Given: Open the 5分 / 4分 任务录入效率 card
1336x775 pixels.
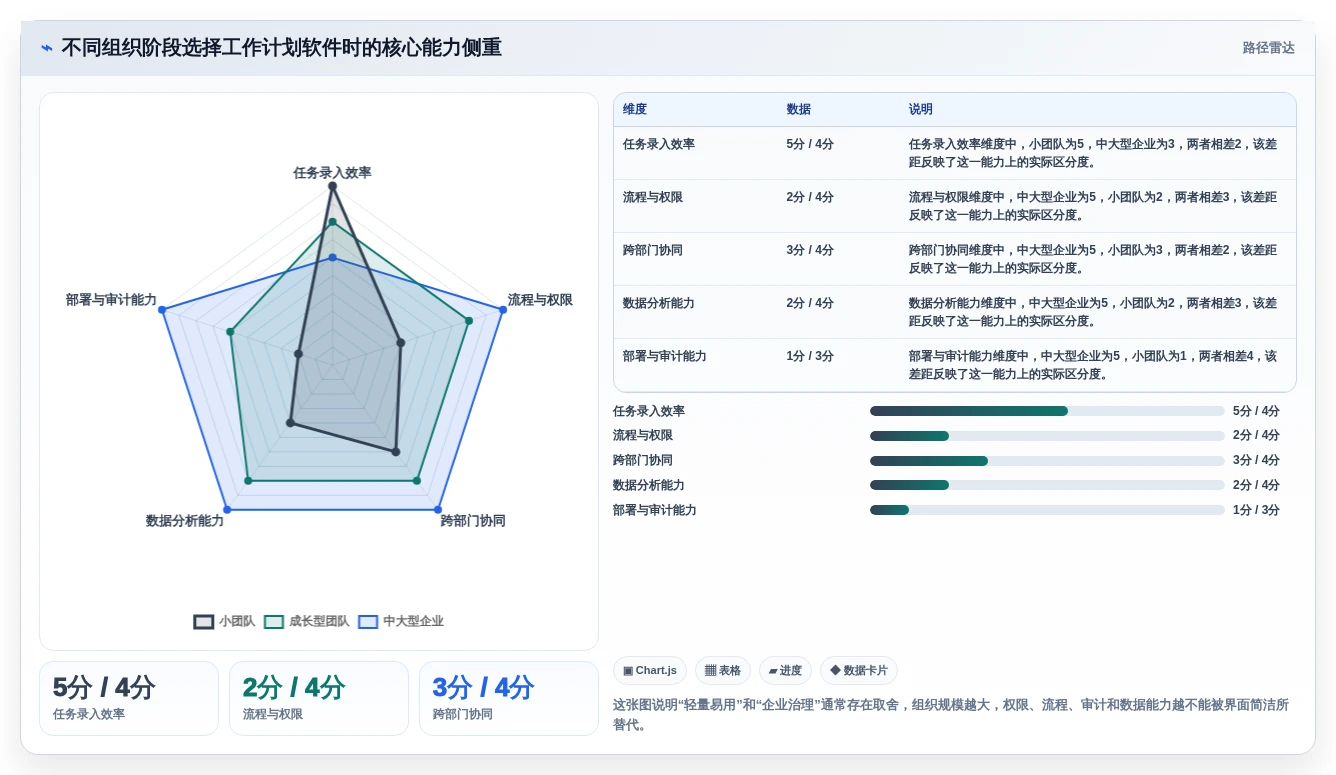Looking at the screenshot, I should click(x=129, y=698).
